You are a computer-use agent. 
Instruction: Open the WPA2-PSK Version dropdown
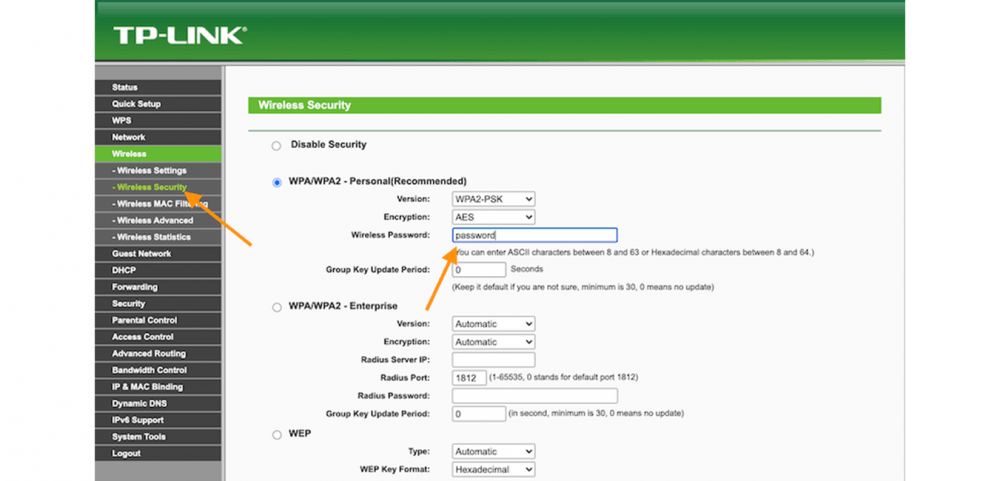493,199
